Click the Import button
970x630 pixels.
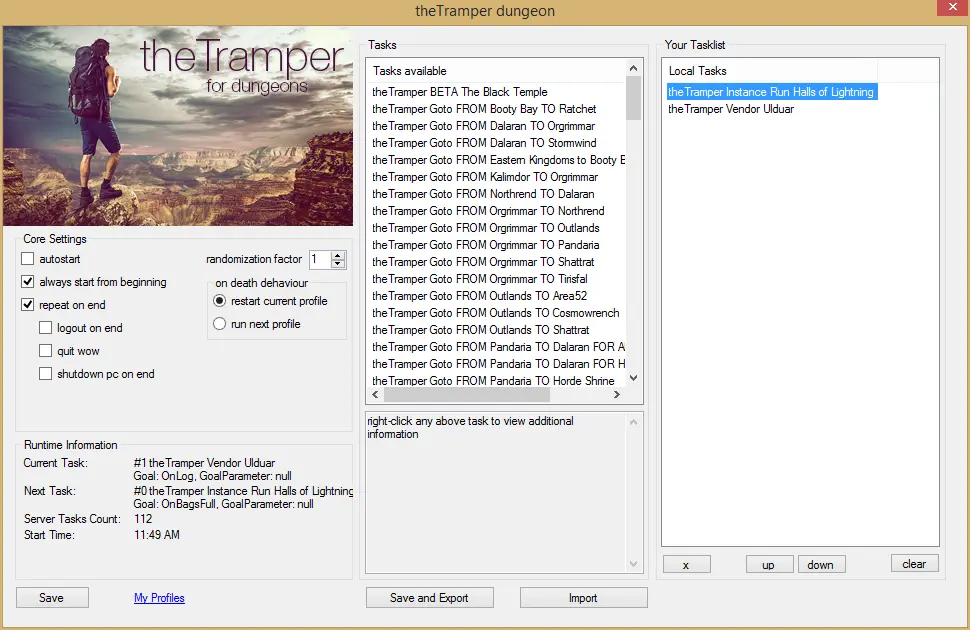(x=583, y=598)
